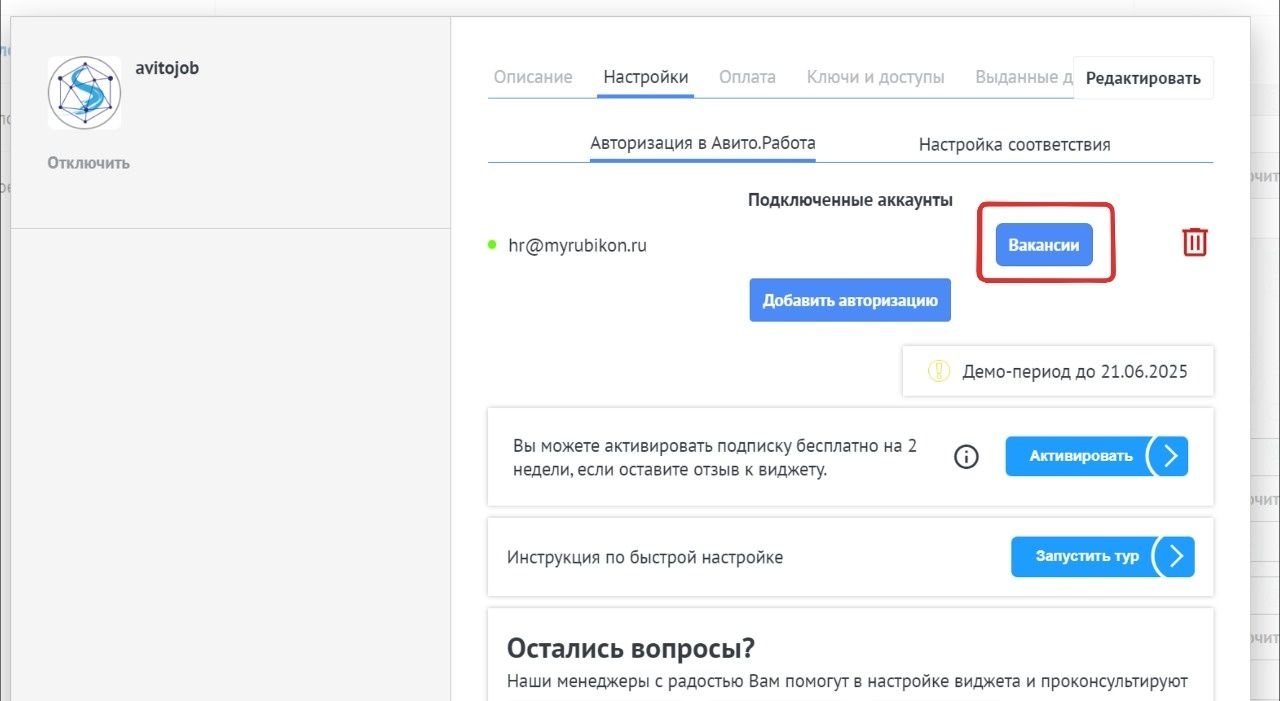
Task: Click the info icon beside the subscription offer
Action: coord(965,456)
